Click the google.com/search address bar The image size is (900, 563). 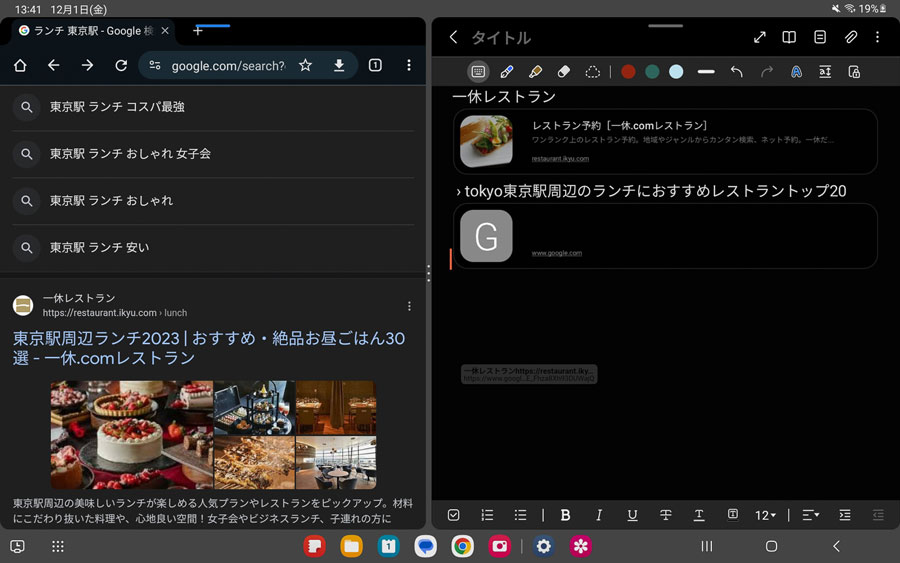[228, 66]
